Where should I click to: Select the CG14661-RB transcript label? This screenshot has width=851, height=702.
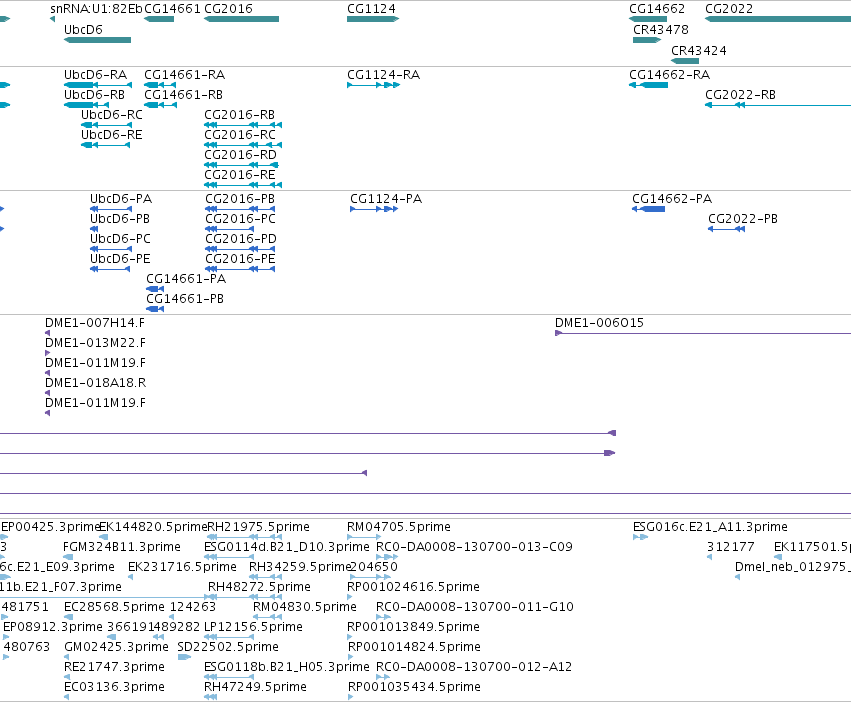click(x=183, y=94)
